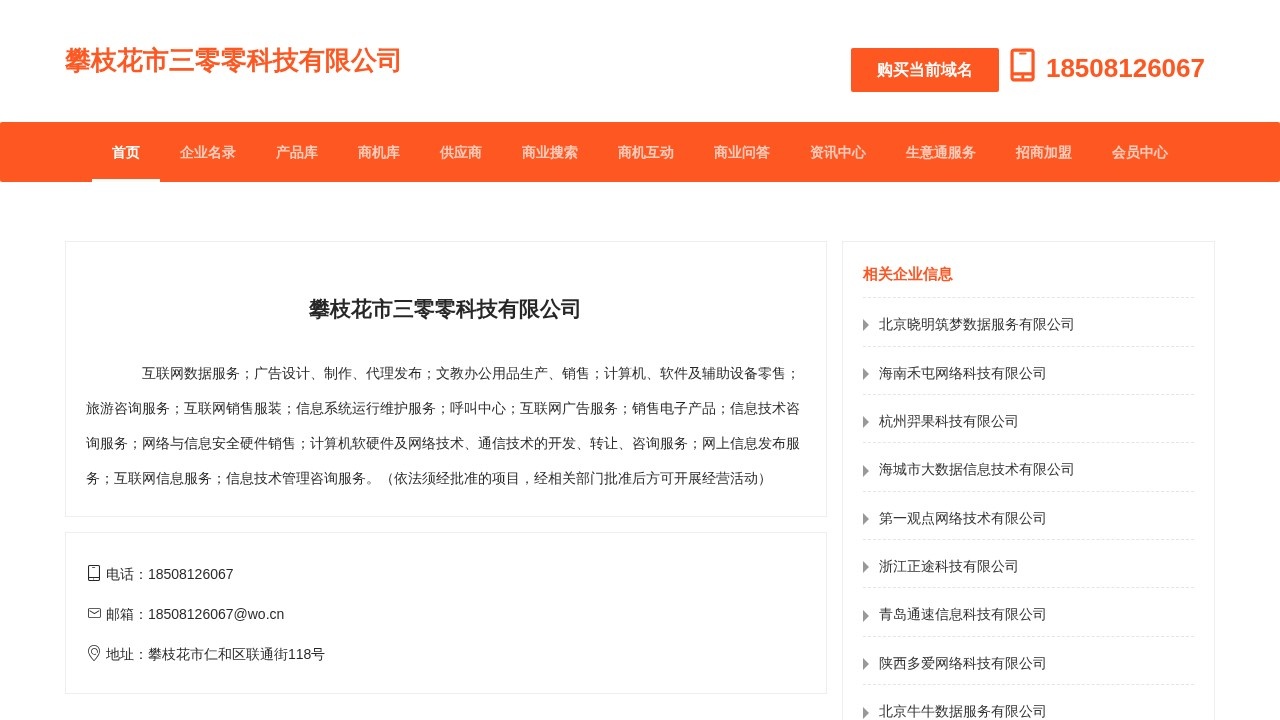Select 产品库 from the navigation bar
This screenshot has width=1280, height=720.
(296, 152)
